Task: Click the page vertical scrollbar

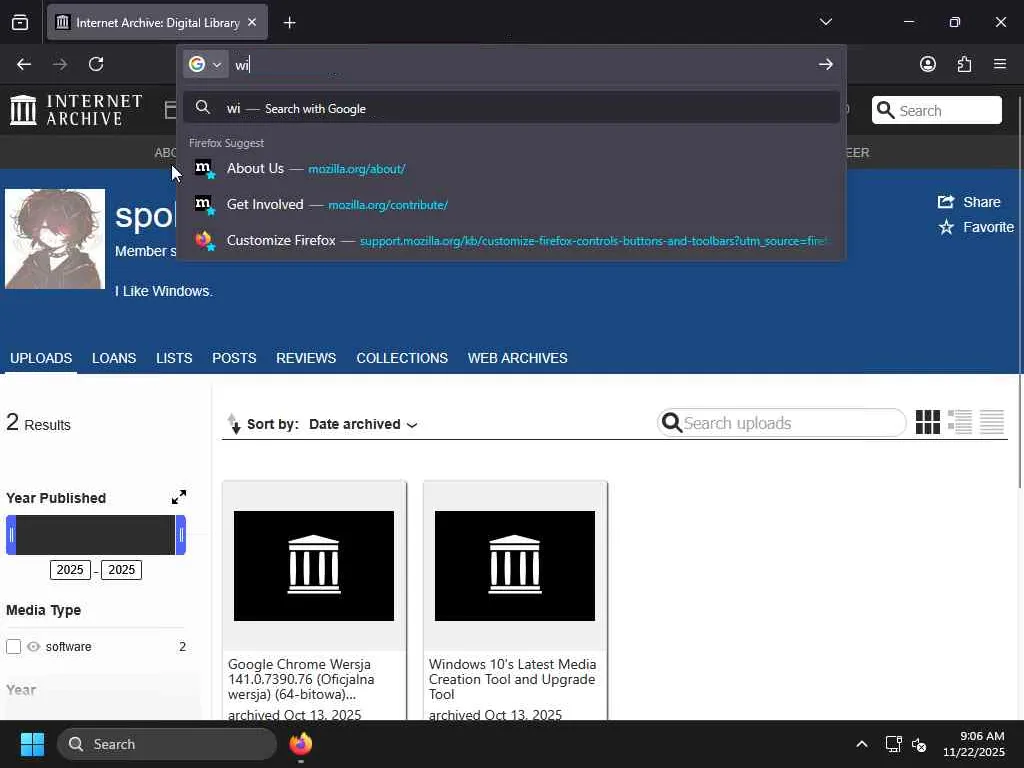Action: click(x=1019, y=294)
